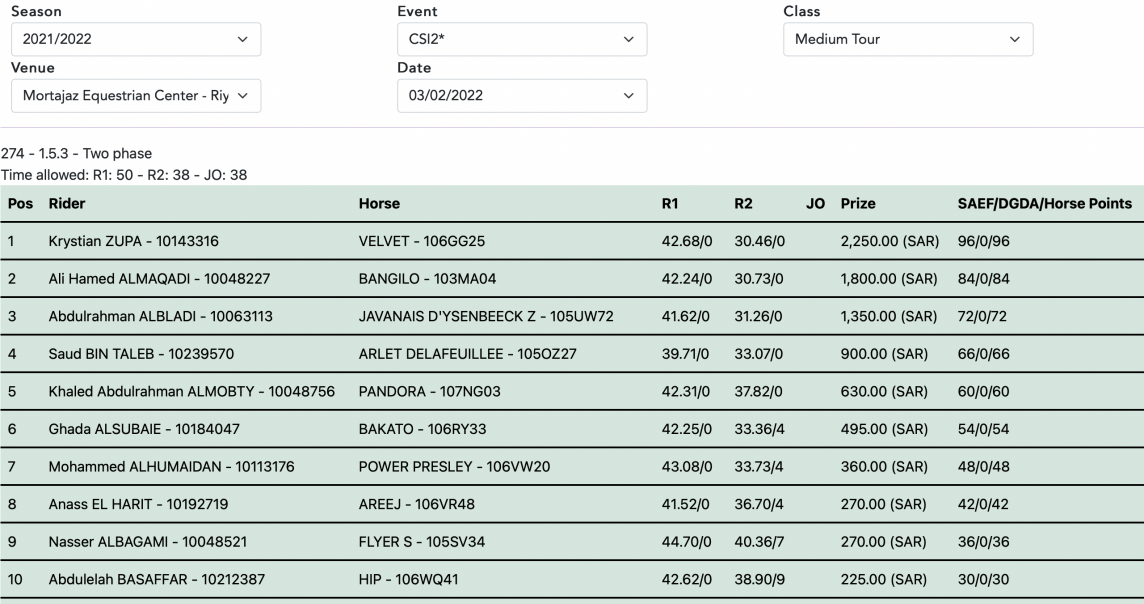Click the Pos column header

(x=20, y=204)
